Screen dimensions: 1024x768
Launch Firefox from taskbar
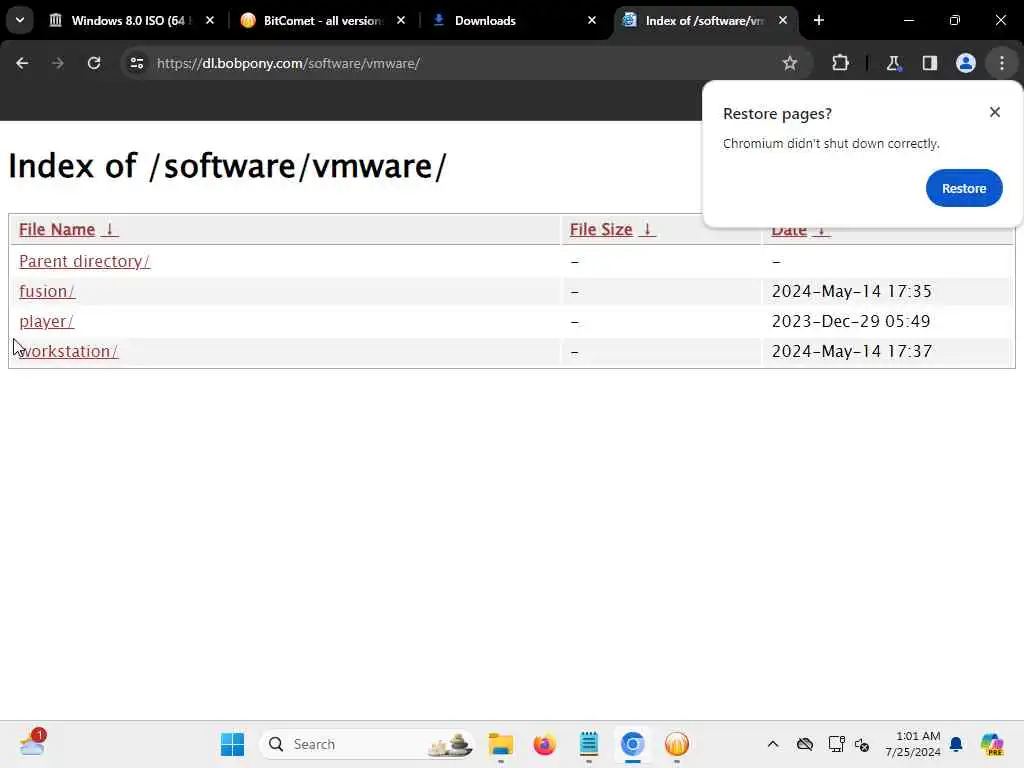pos(545,744)
